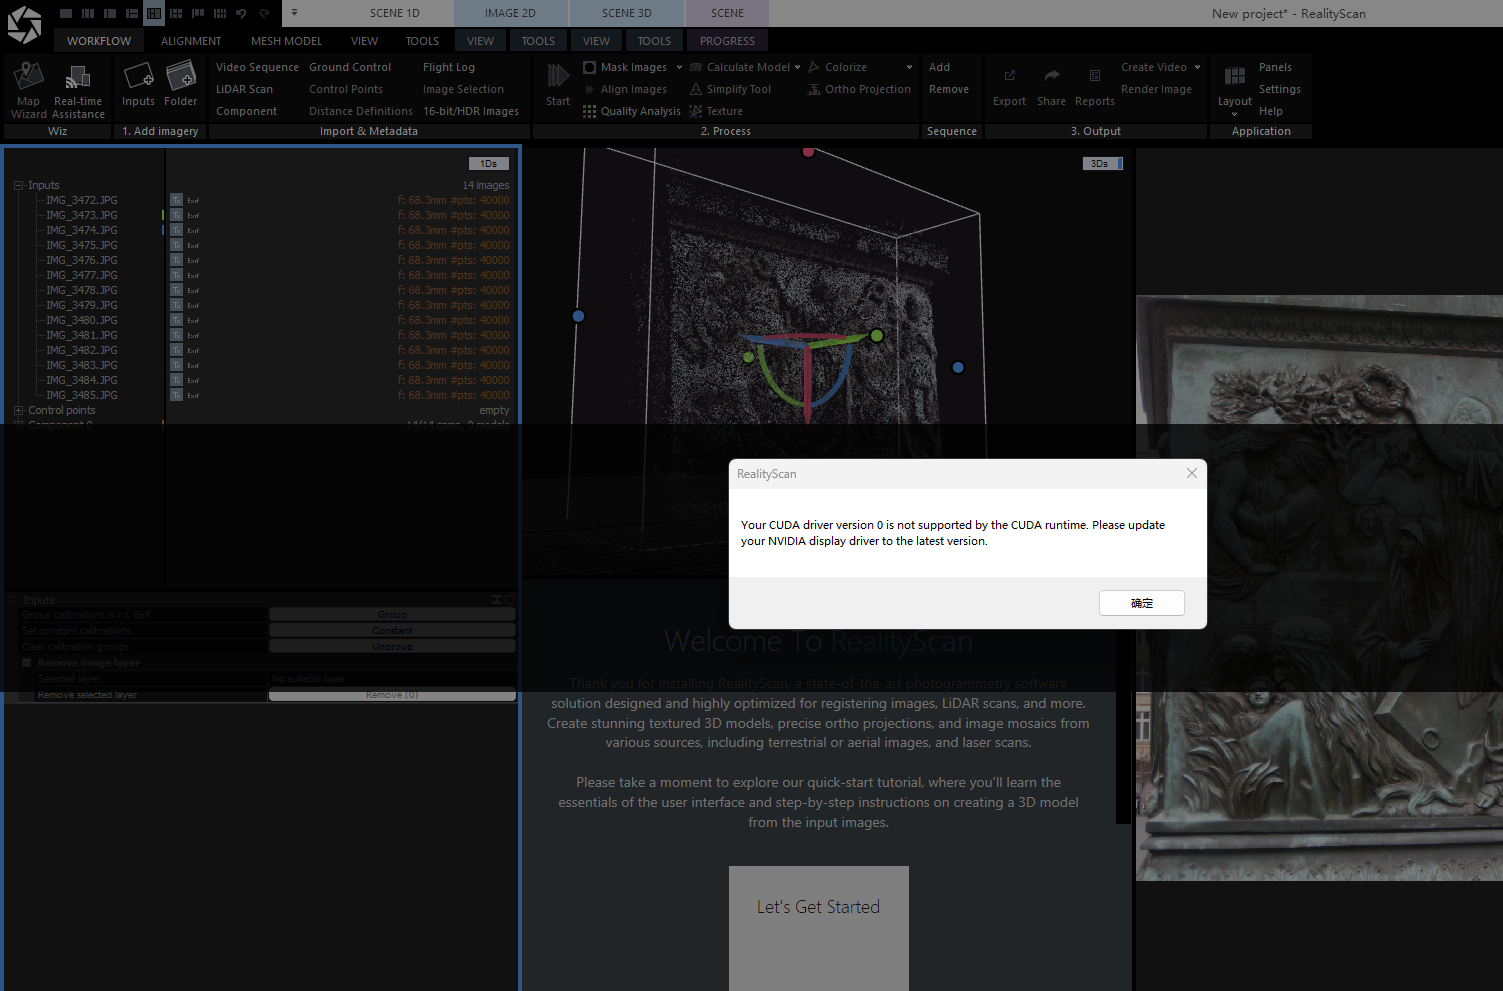Click the Share arrow icon
The width and height of the screenshot is (1503, 991).
(1052, 76)
